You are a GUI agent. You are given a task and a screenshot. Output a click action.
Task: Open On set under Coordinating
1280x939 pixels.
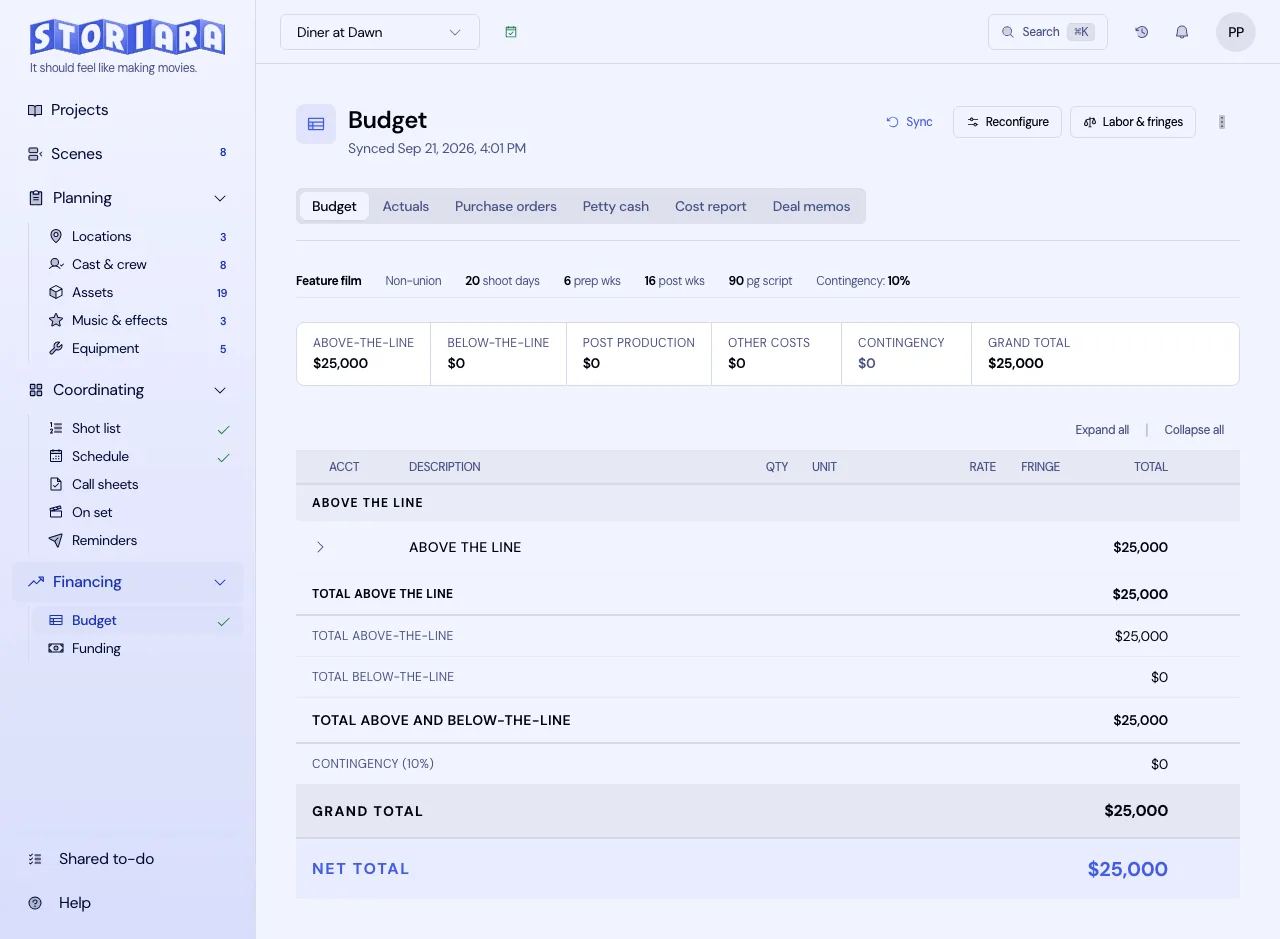(x=138, y=512)
